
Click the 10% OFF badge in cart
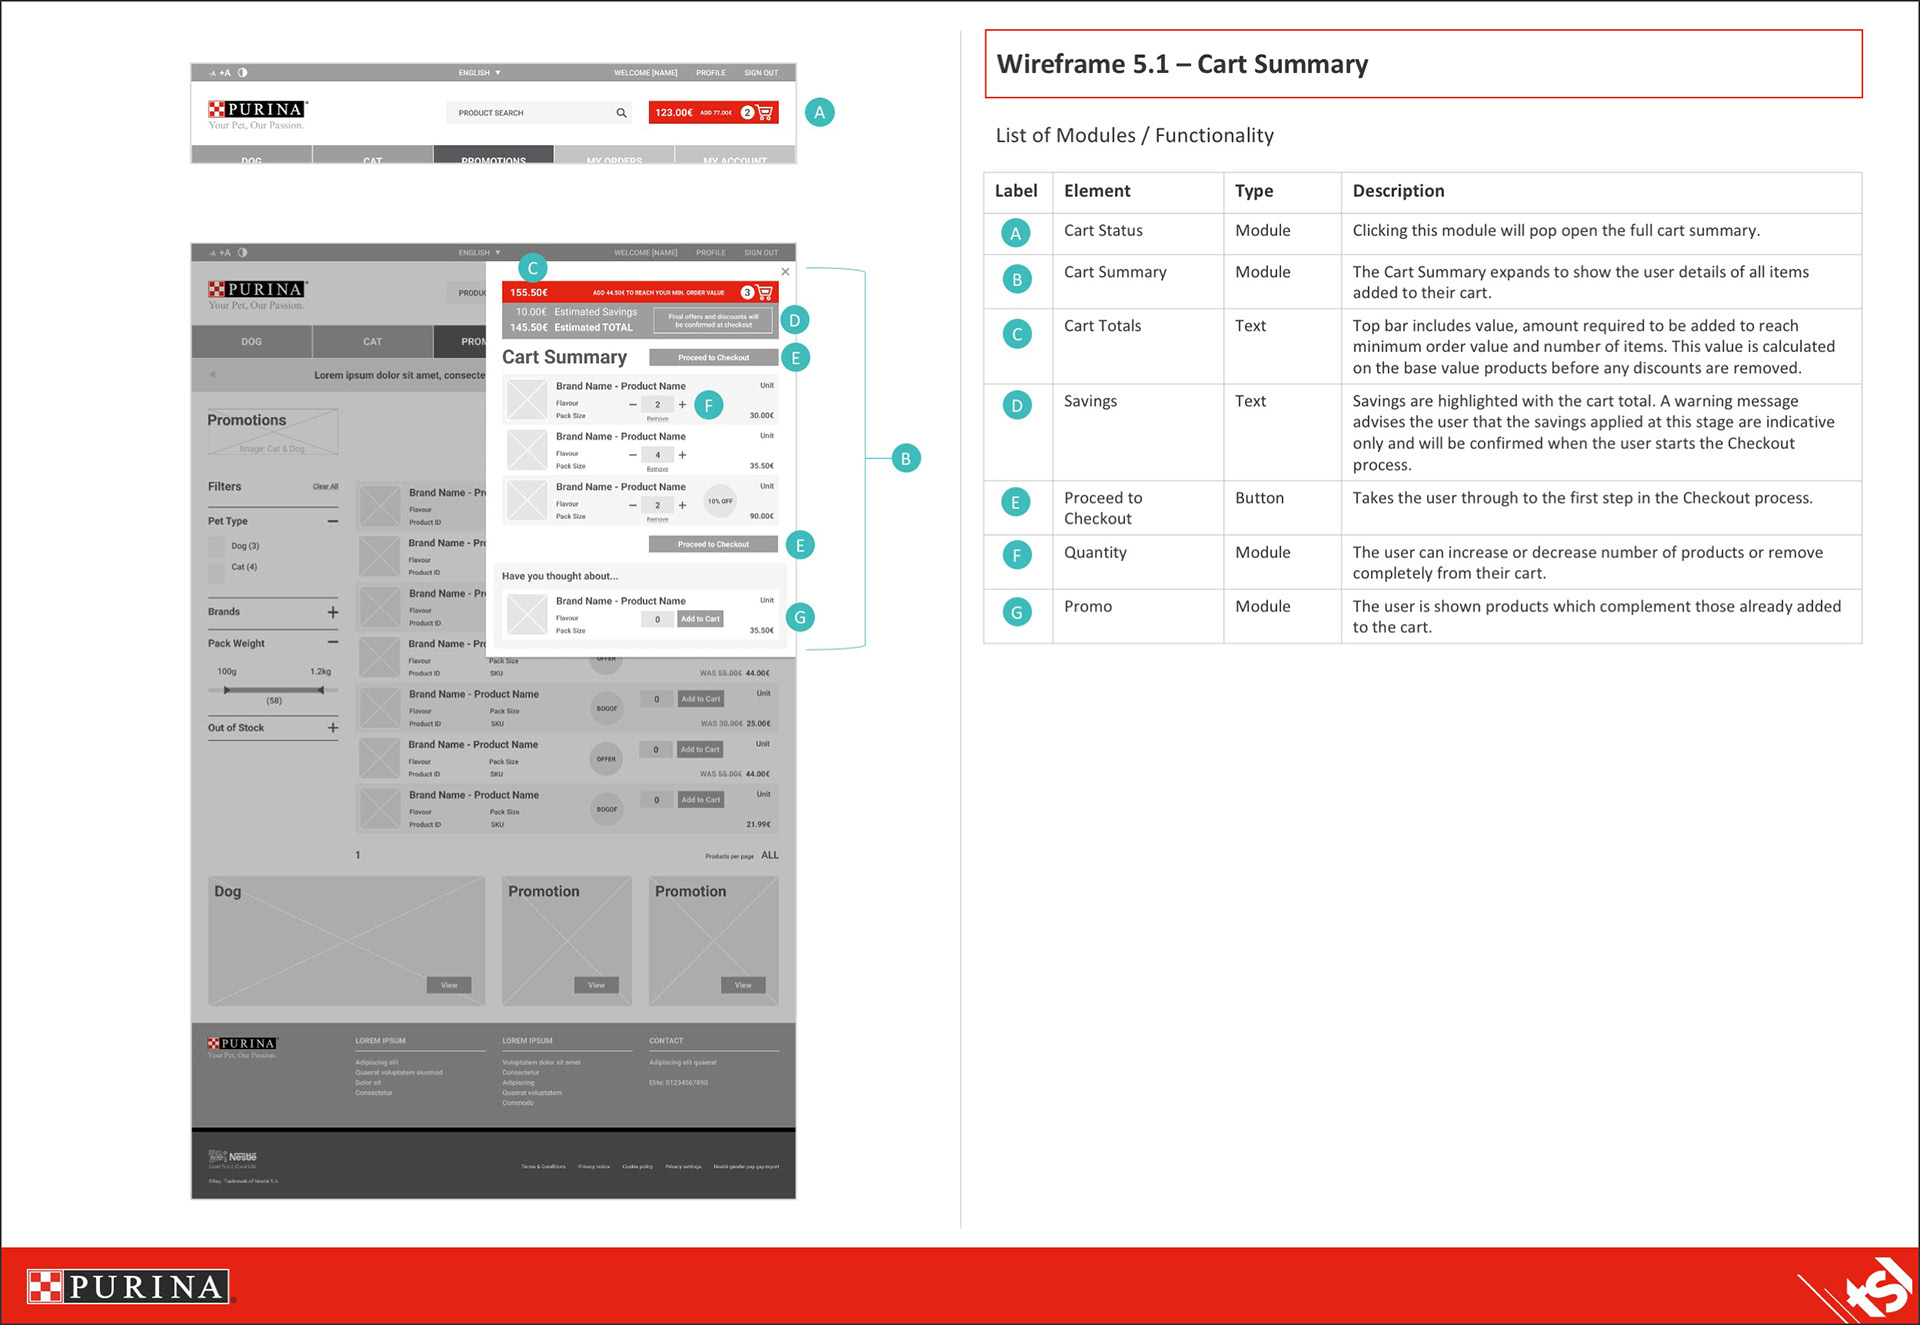click(720, 501)
